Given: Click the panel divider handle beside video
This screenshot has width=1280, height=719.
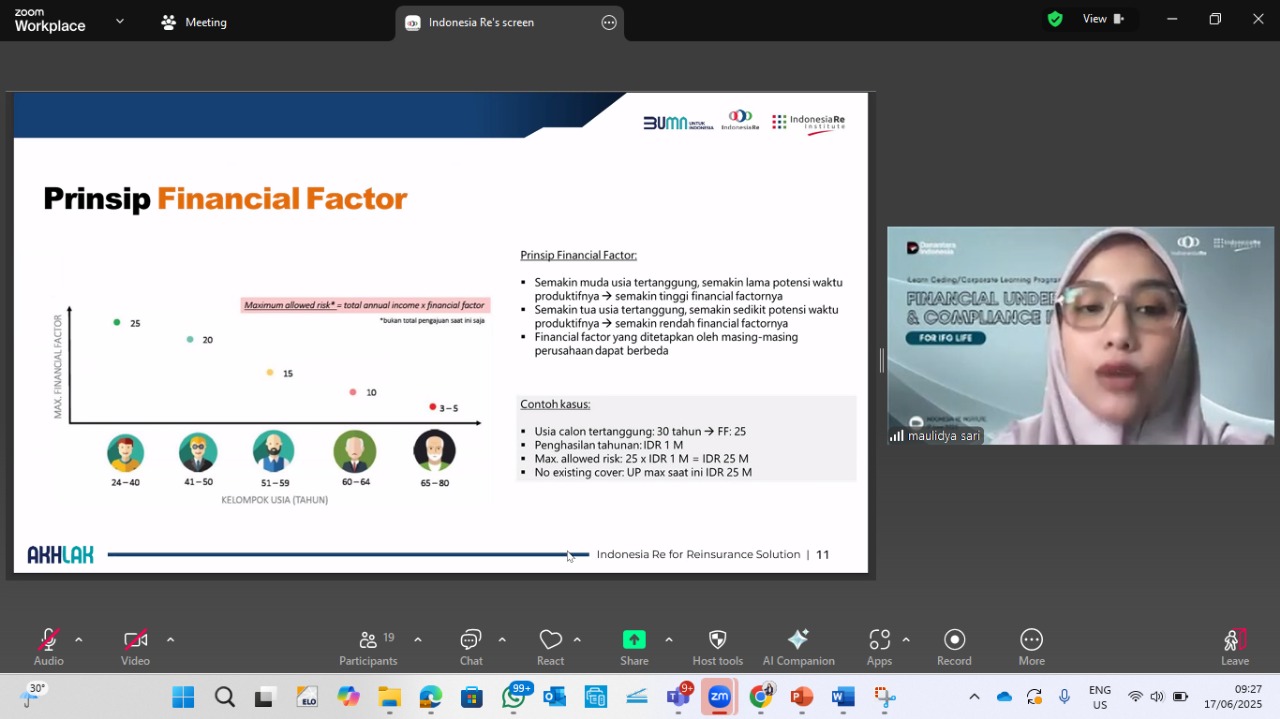Looking at the screenshot, I should click(x=881, y=361).
